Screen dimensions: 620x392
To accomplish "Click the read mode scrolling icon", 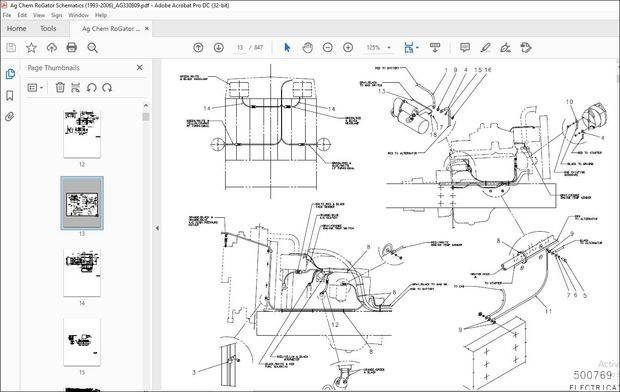I will click(x=435, y=48).
